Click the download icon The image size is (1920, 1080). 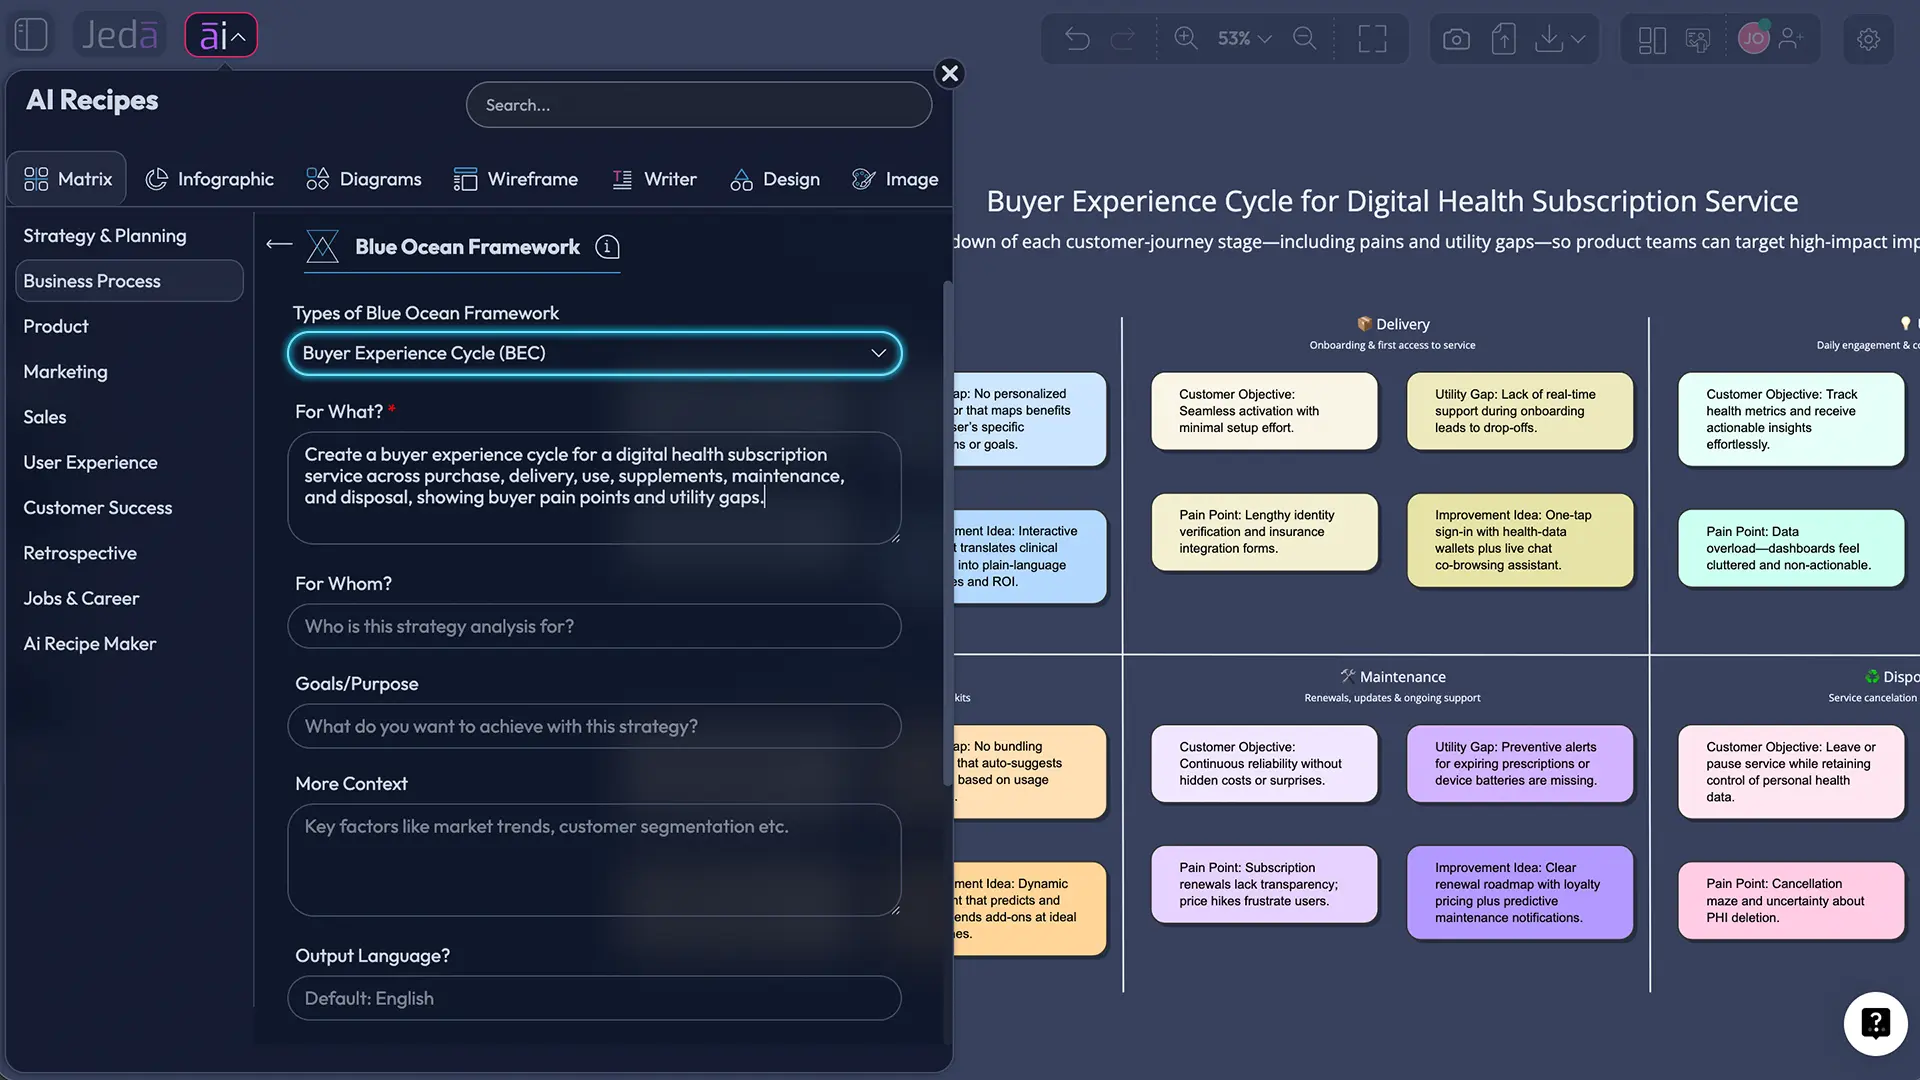(1549, 38)
